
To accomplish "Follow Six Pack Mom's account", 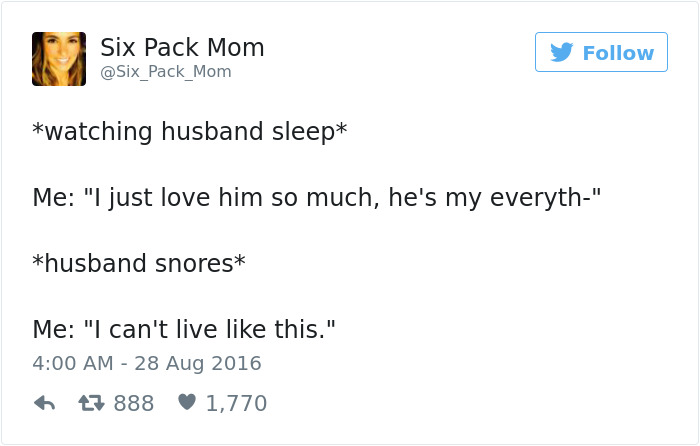I will coord(601,52).
